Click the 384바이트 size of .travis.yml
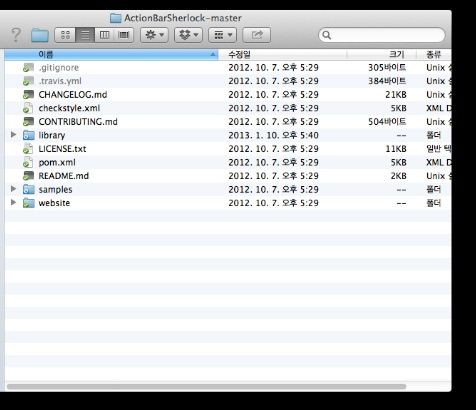Viewport: 476px width, 410px height. (387, 81)
